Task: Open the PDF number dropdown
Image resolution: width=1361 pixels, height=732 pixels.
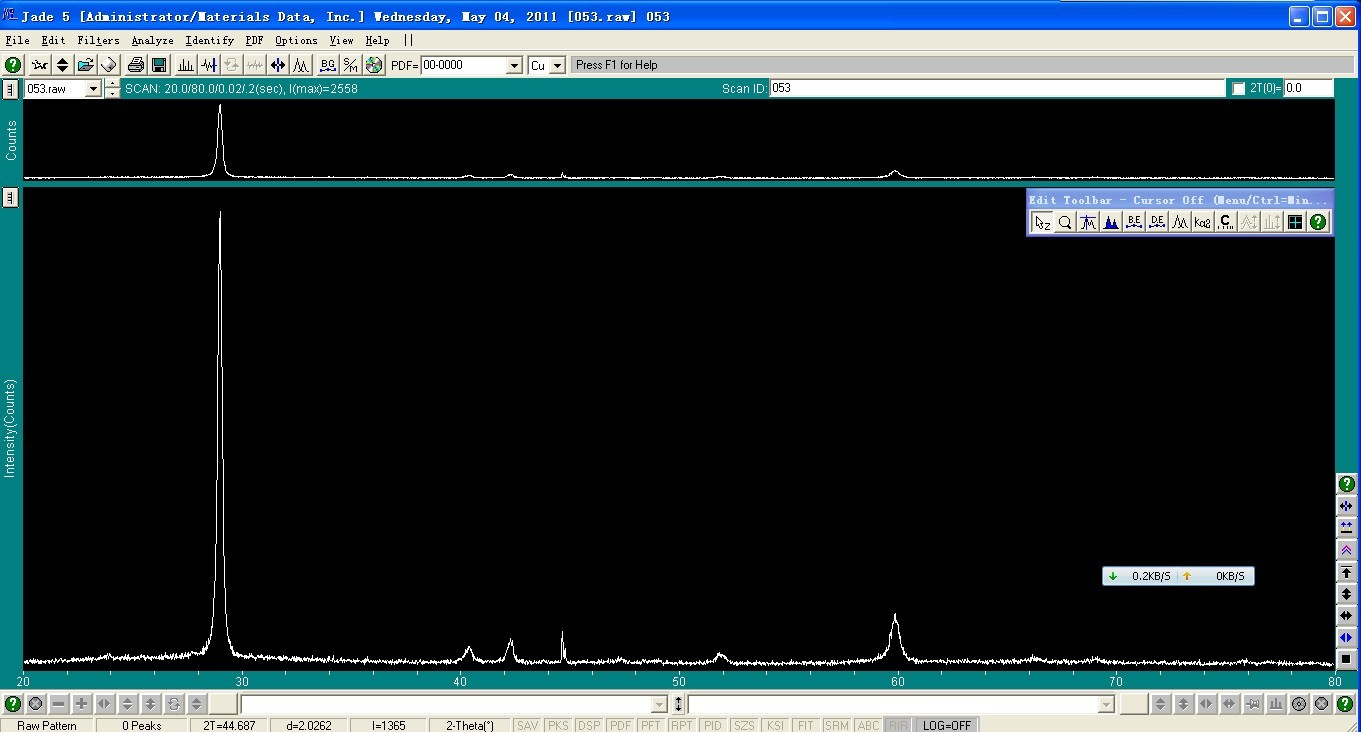Action: tap(515, 65)
